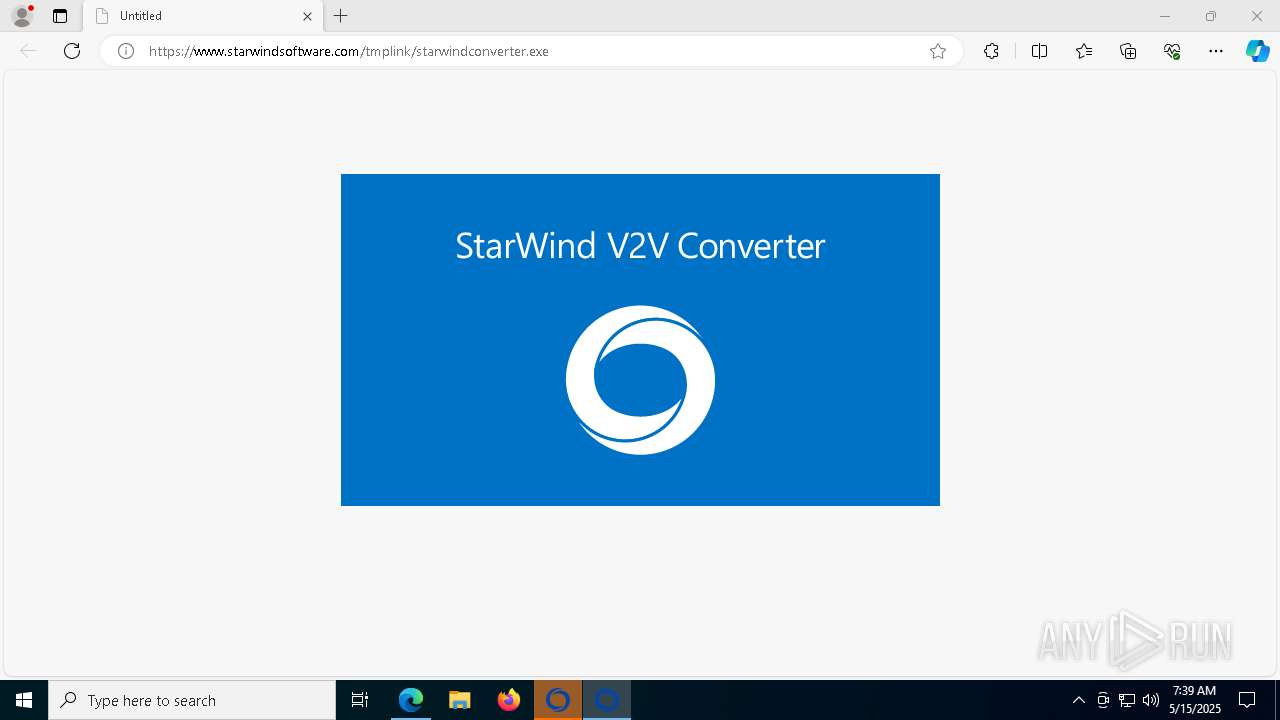Select active StarWind Converter taskbar icon
Image resolution: width=1280 pixels, height=720 pixels.
point(607,700)
